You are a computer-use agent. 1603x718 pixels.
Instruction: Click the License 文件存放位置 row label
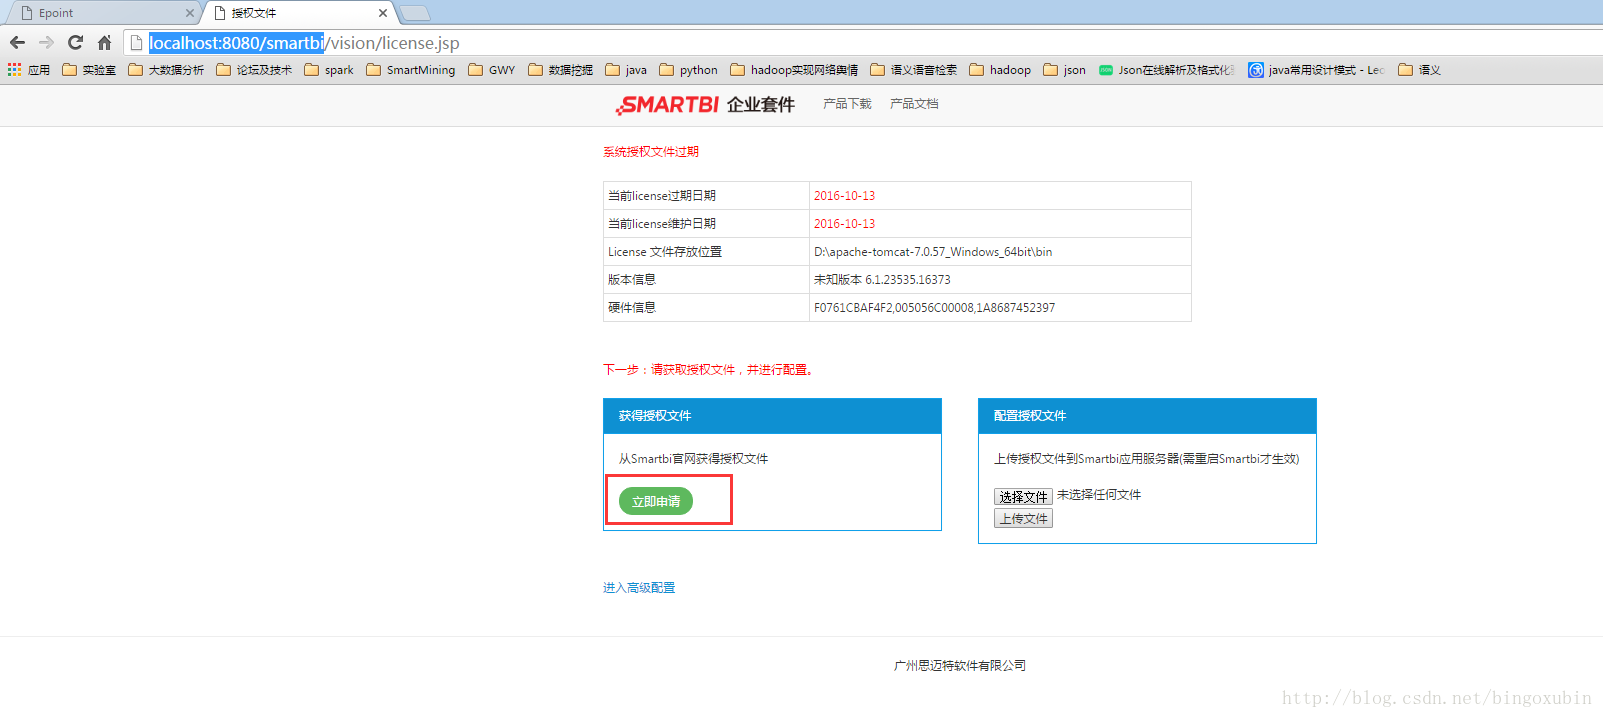tap(665, 252)
